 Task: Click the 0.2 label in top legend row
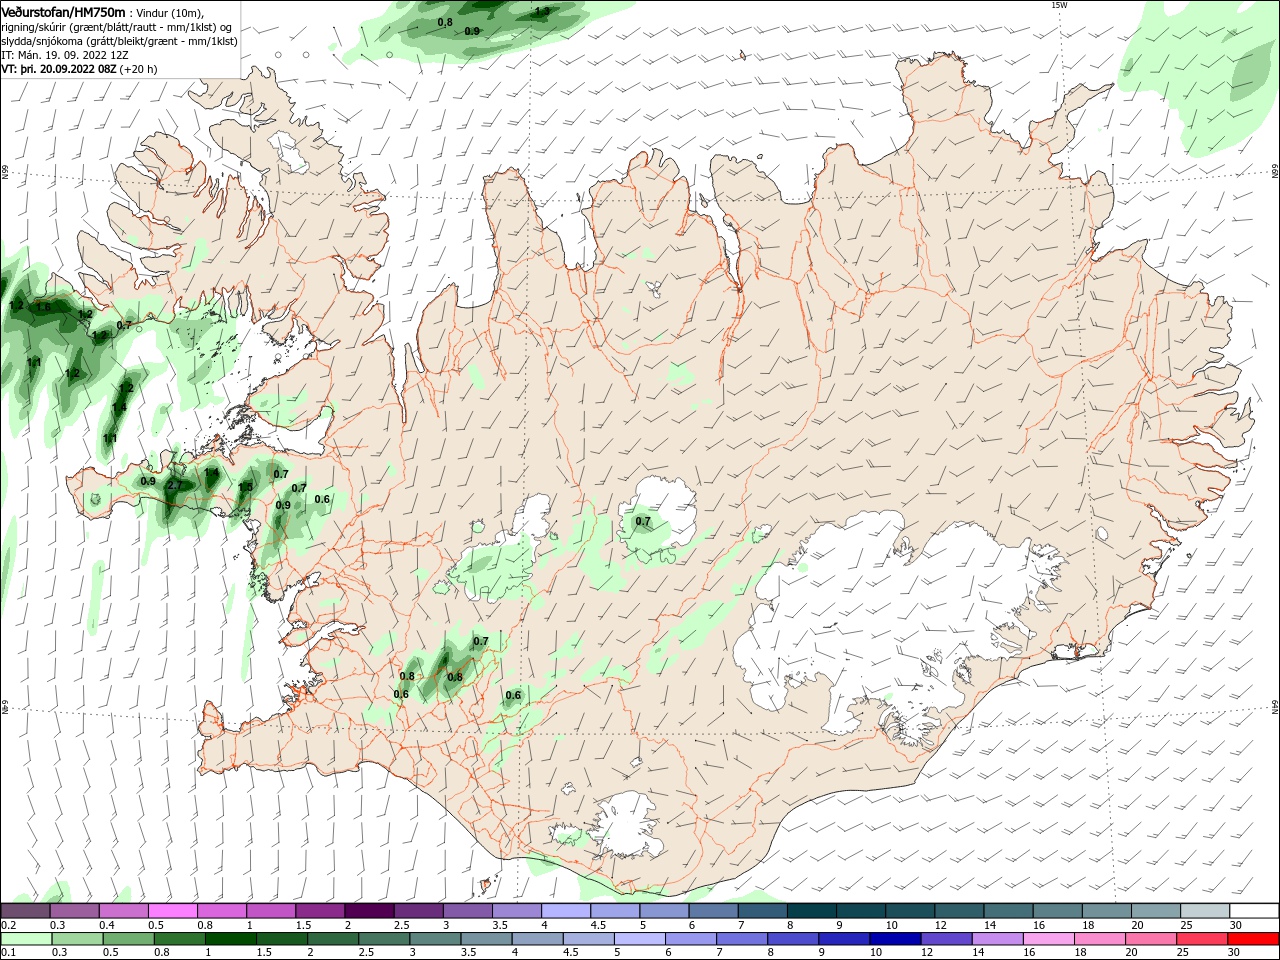8,925
